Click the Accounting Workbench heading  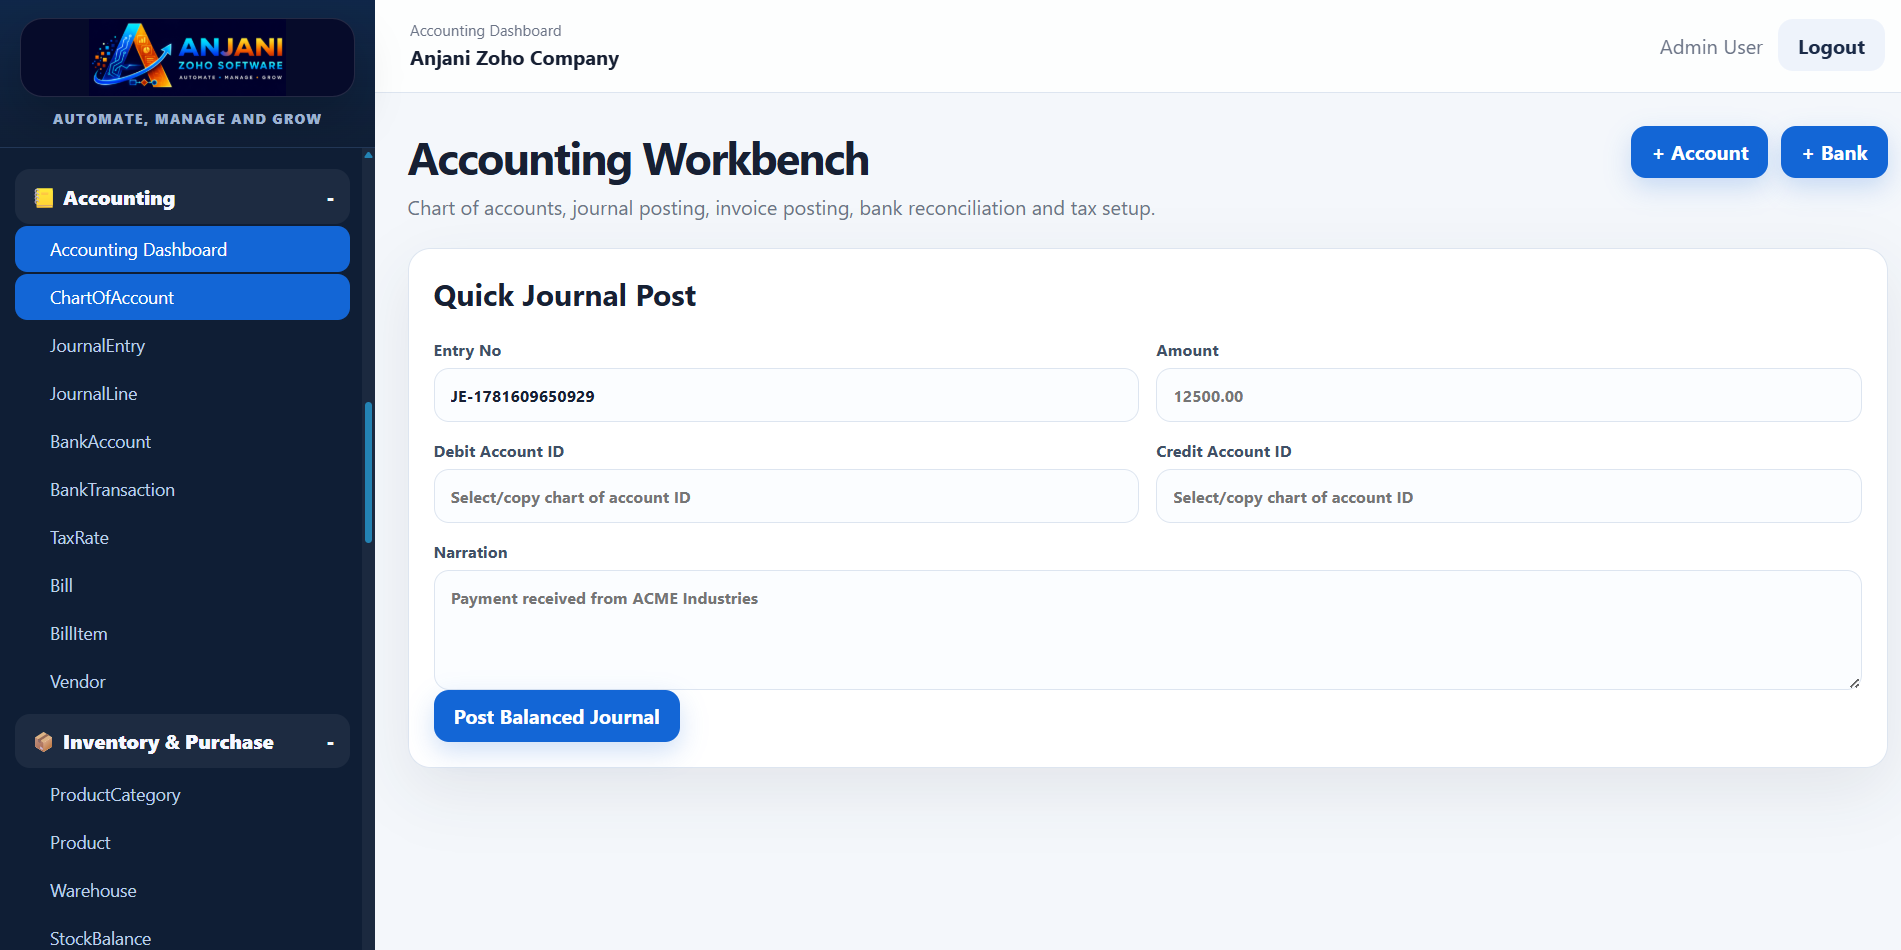(638, 160)
